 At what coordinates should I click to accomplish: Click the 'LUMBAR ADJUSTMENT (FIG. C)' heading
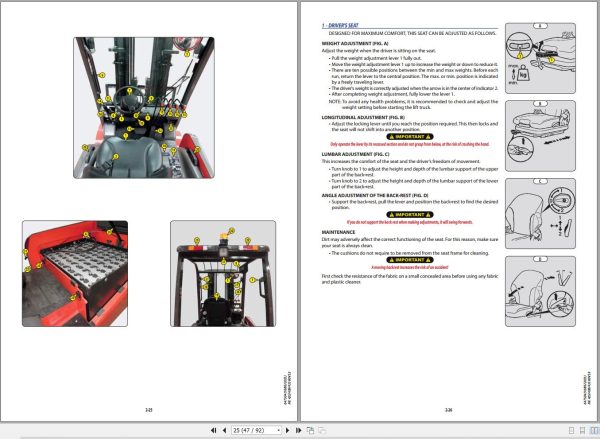tap(355, 154)
